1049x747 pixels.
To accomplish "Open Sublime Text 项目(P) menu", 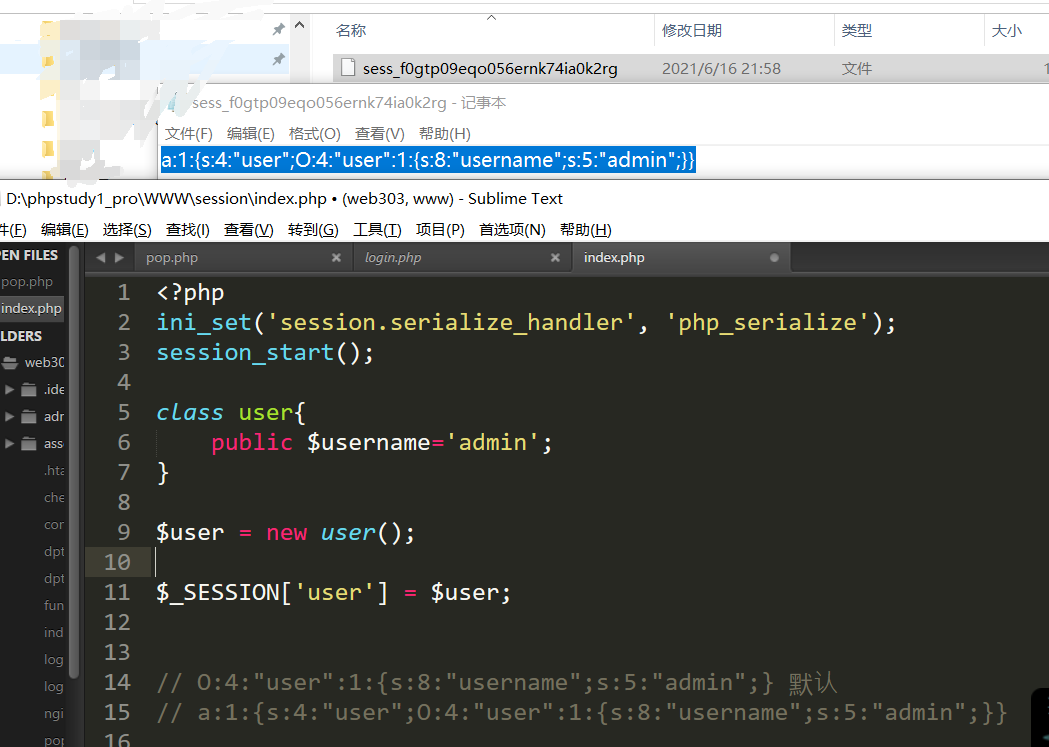I will click(x=440, y=230).
